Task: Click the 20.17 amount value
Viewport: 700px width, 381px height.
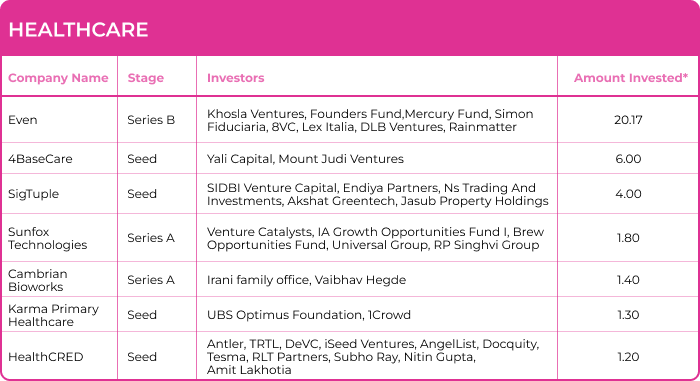Action: tap(628, 120)
